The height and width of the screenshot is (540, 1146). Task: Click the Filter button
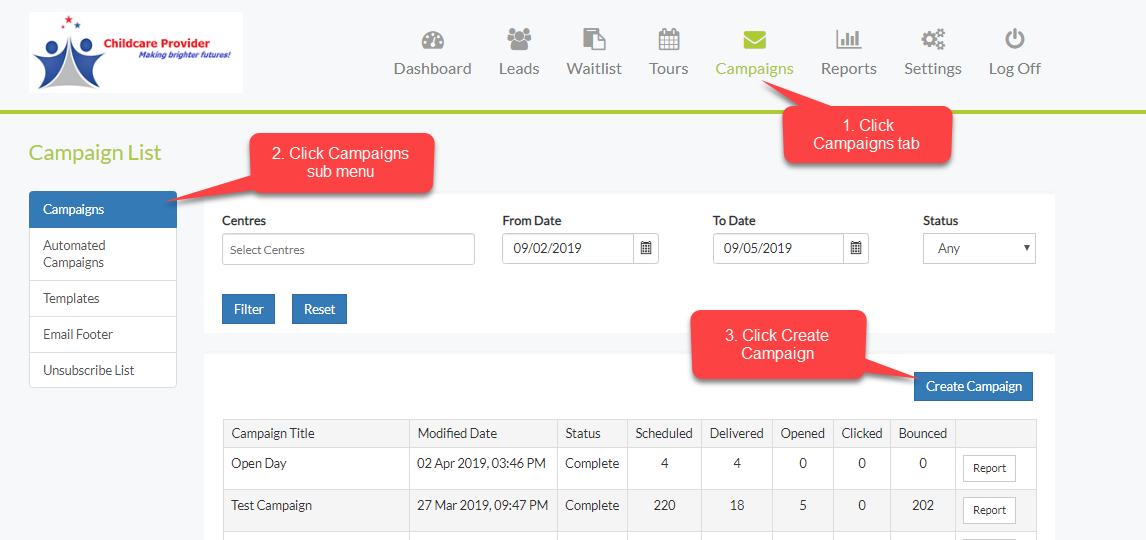248,310
